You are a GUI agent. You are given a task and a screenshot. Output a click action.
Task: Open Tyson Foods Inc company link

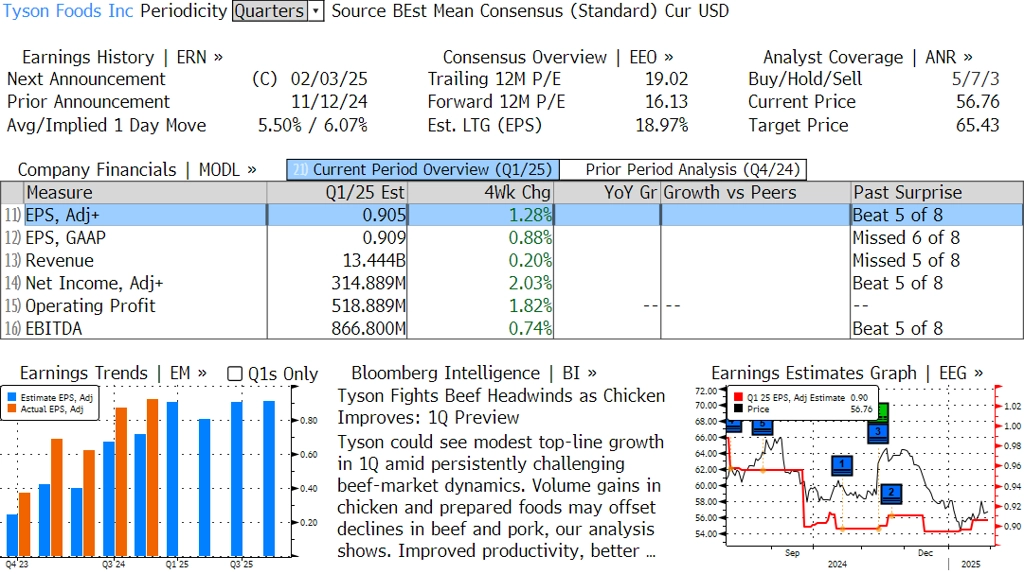tap(68, 11)
